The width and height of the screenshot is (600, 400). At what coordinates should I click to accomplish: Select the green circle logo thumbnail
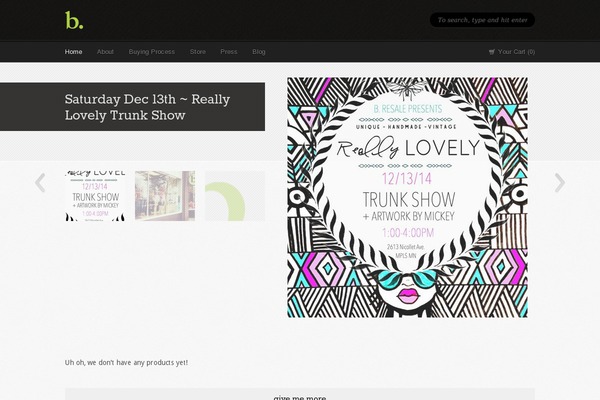coord(235,196)
